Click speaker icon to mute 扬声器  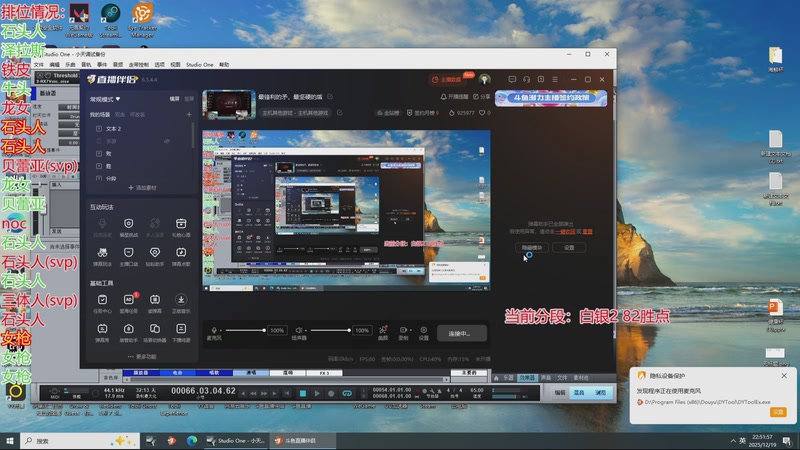point(299,330)
